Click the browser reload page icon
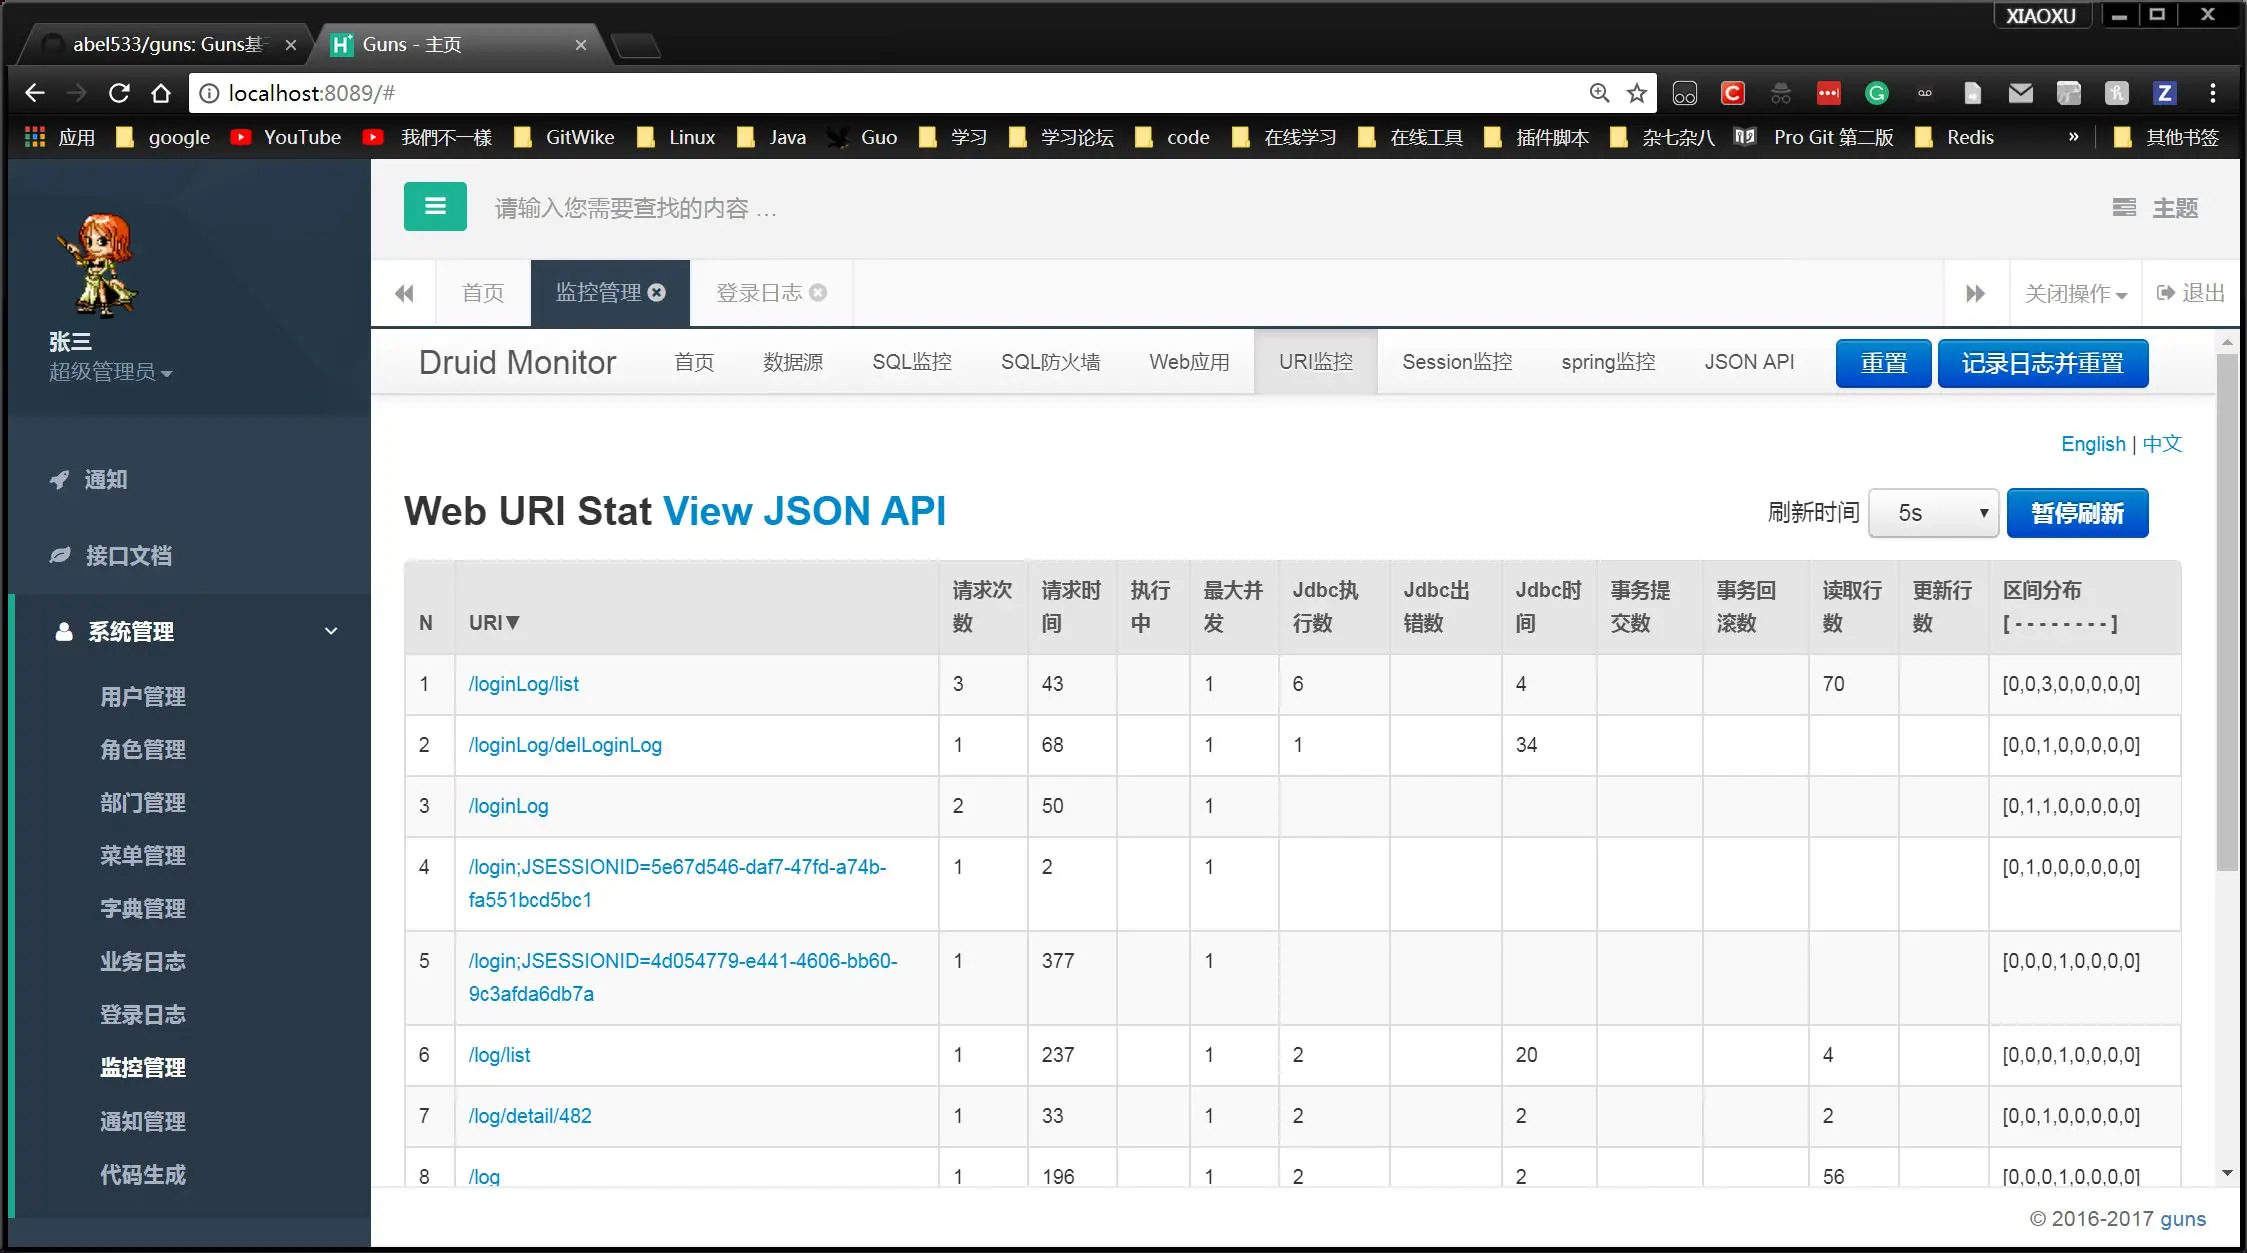Image resolution: width=2247 pixels, height=1253 pixels. click(119, 93)
